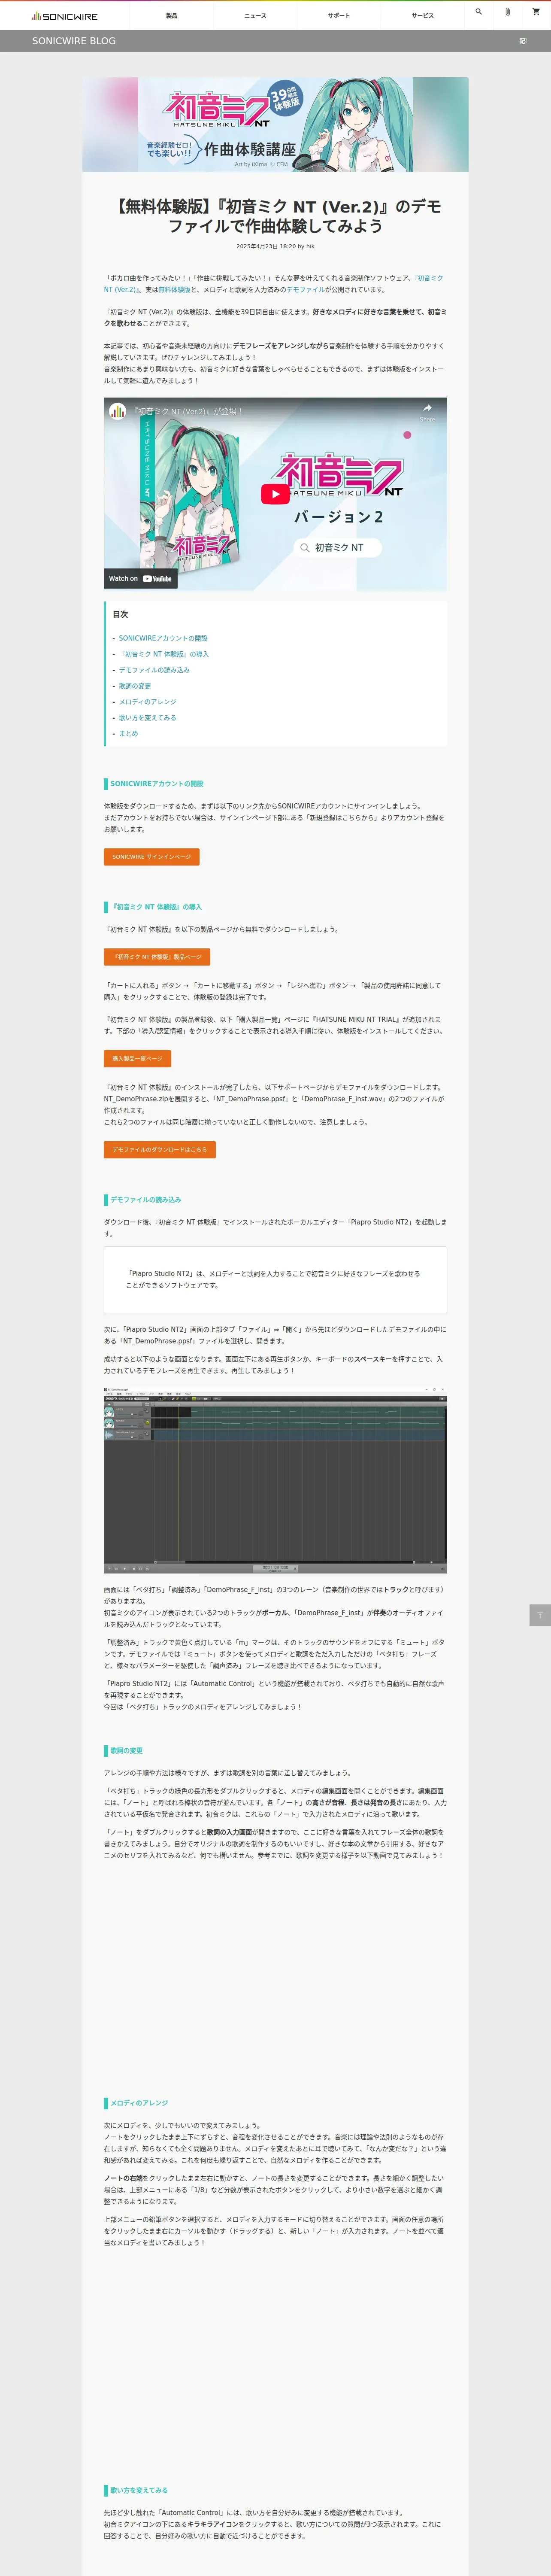Image resolution: width=551 pixels, height=2576 pixels.
Task: Click the 購入製品一覧ページ button
Action: [x=137, y=1059]
